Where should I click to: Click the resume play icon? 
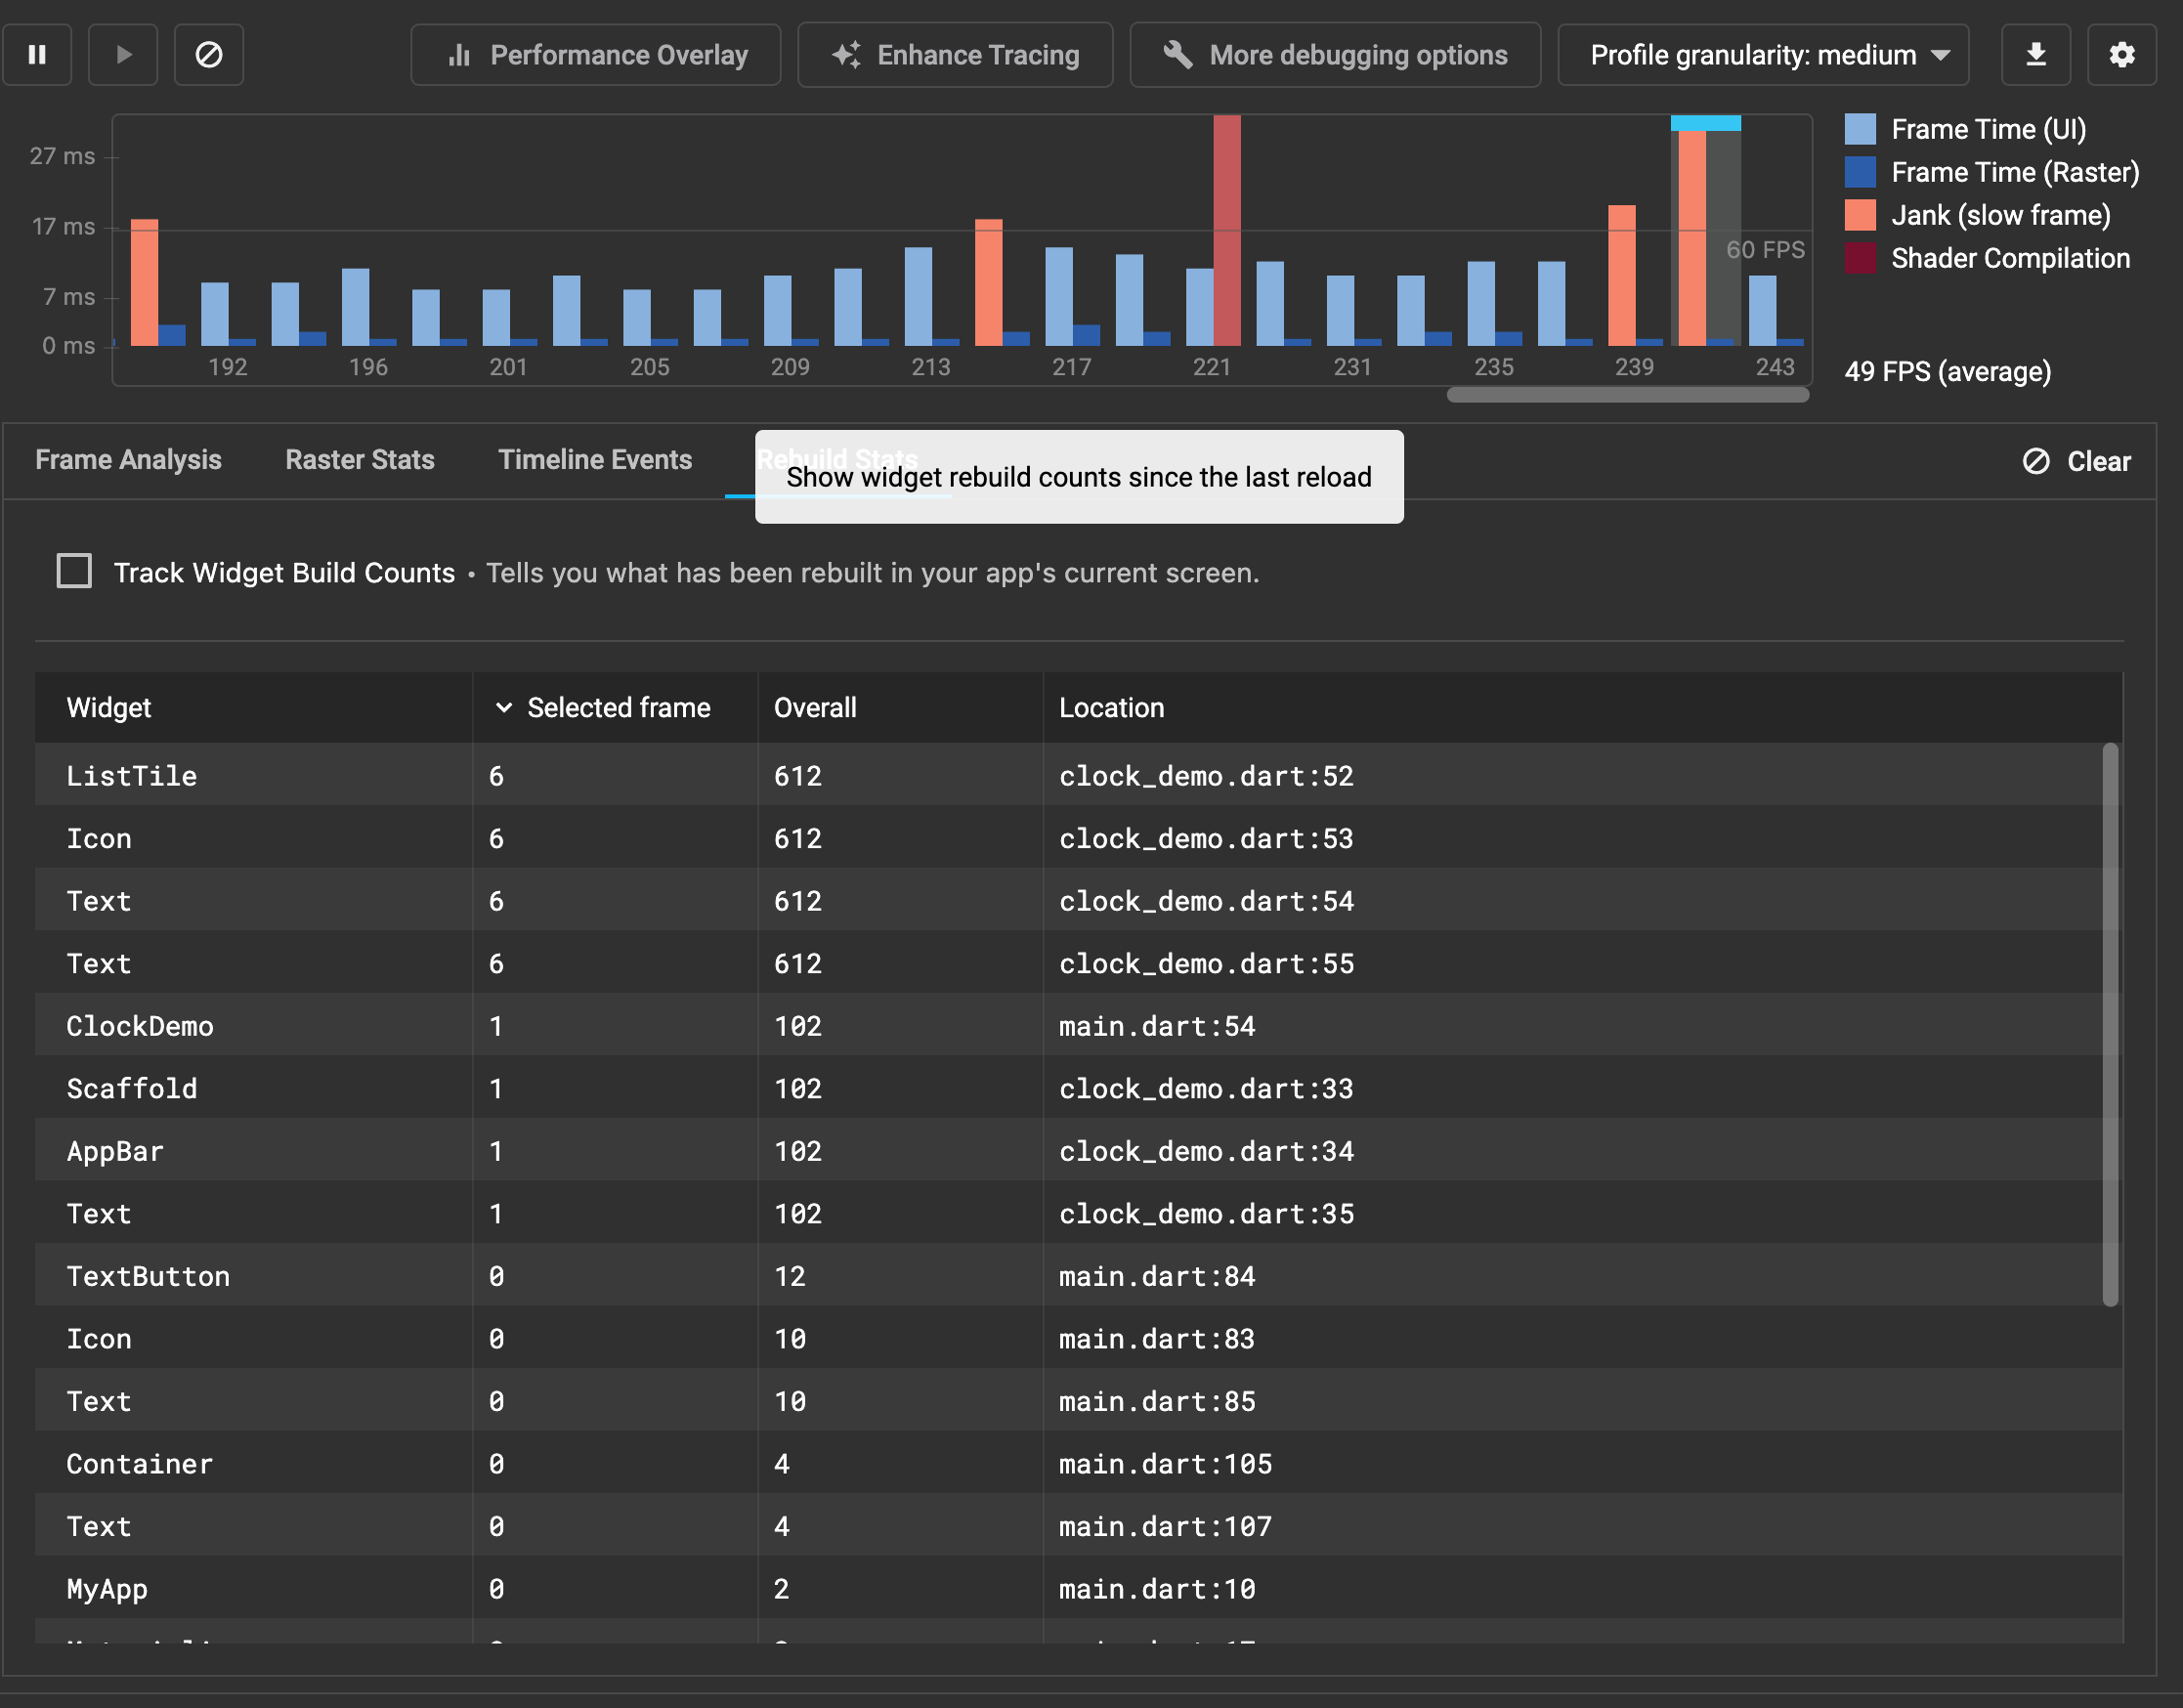[x=123, y=55]
